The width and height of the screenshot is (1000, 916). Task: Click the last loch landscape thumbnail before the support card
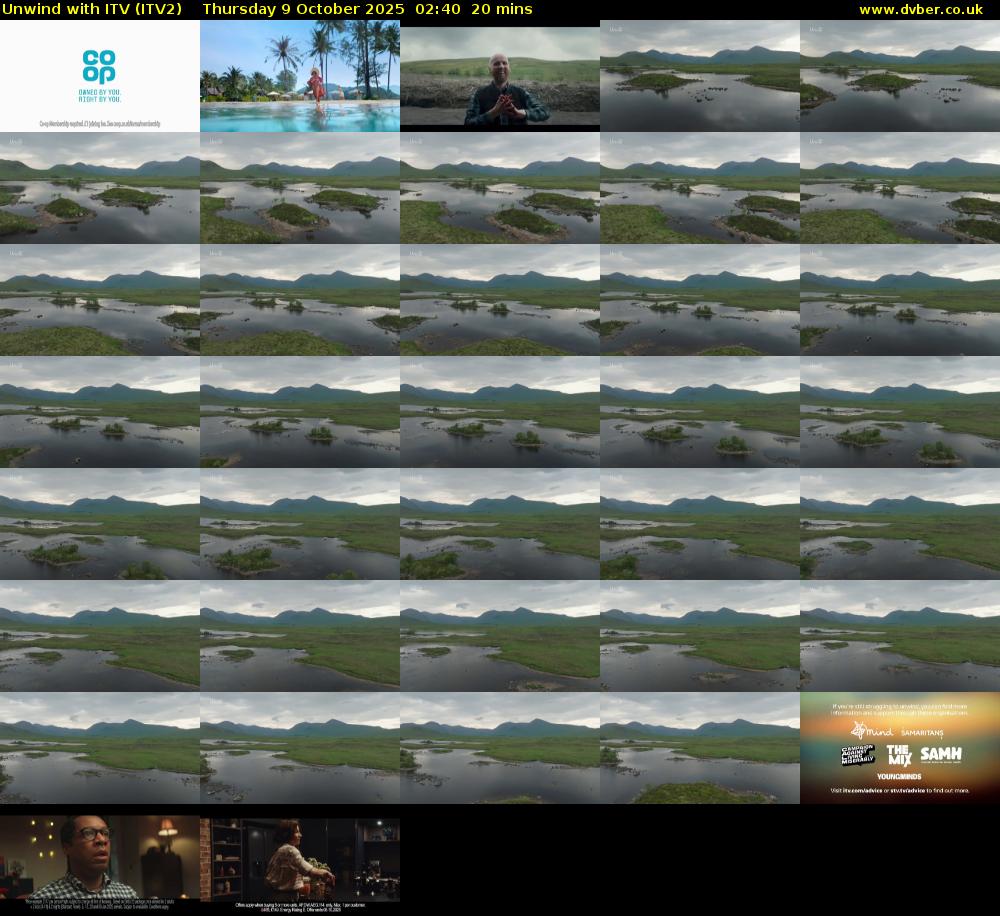[x=699, y=748]
